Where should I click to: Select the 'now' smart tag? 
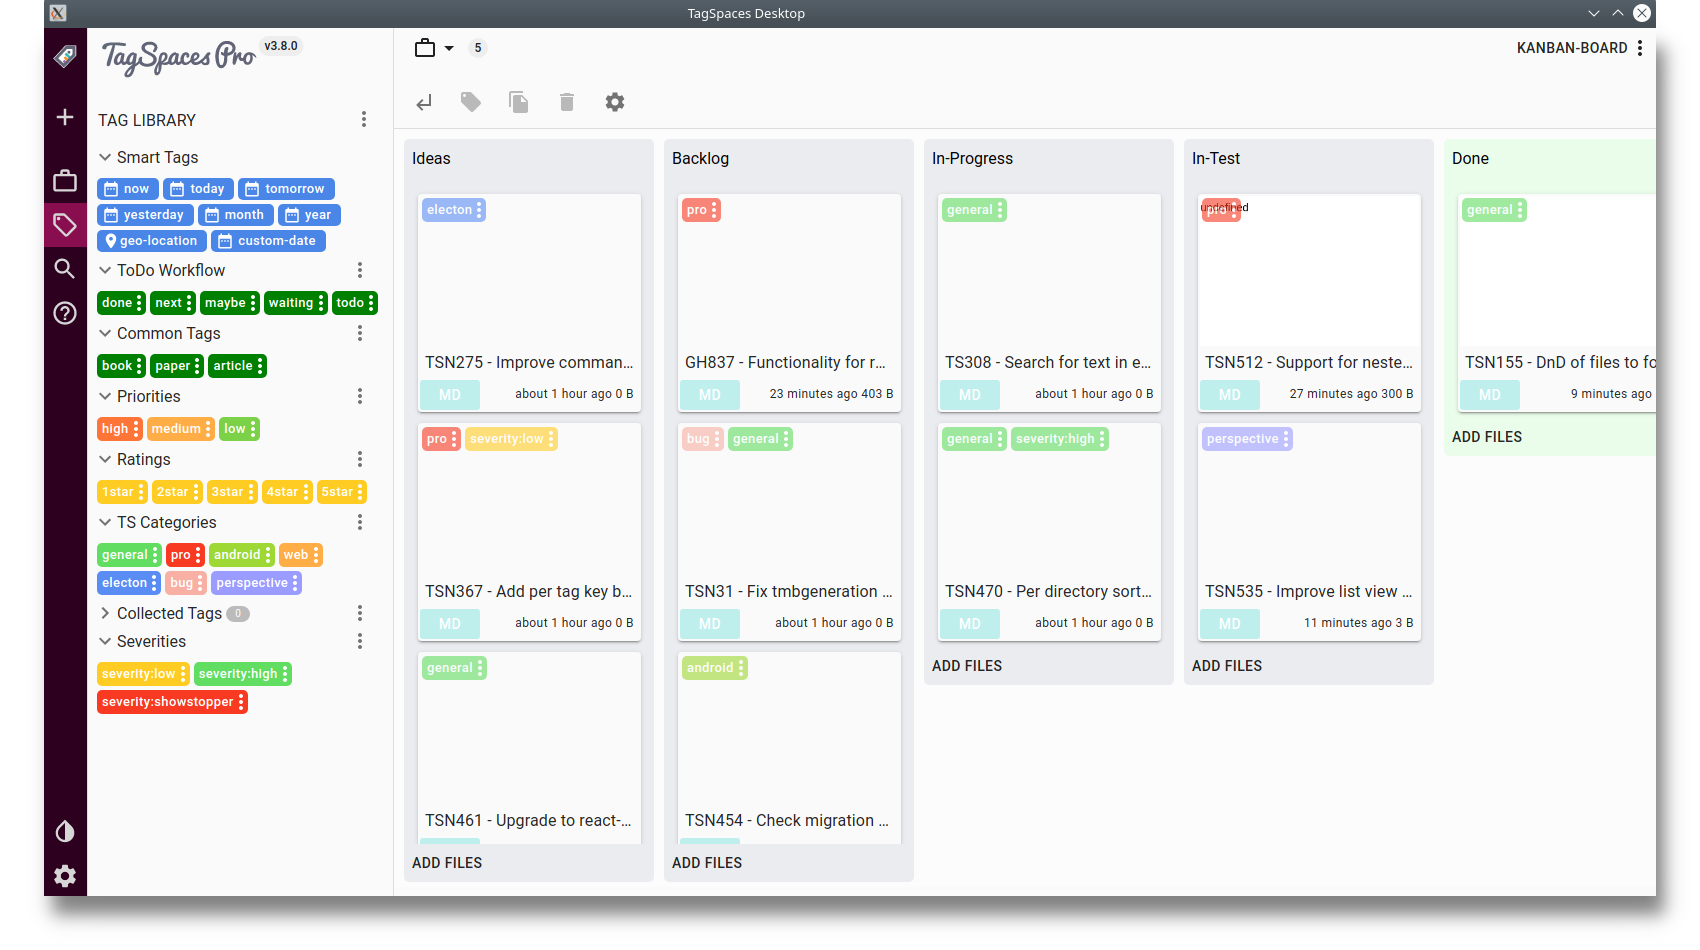click(128, 189)
